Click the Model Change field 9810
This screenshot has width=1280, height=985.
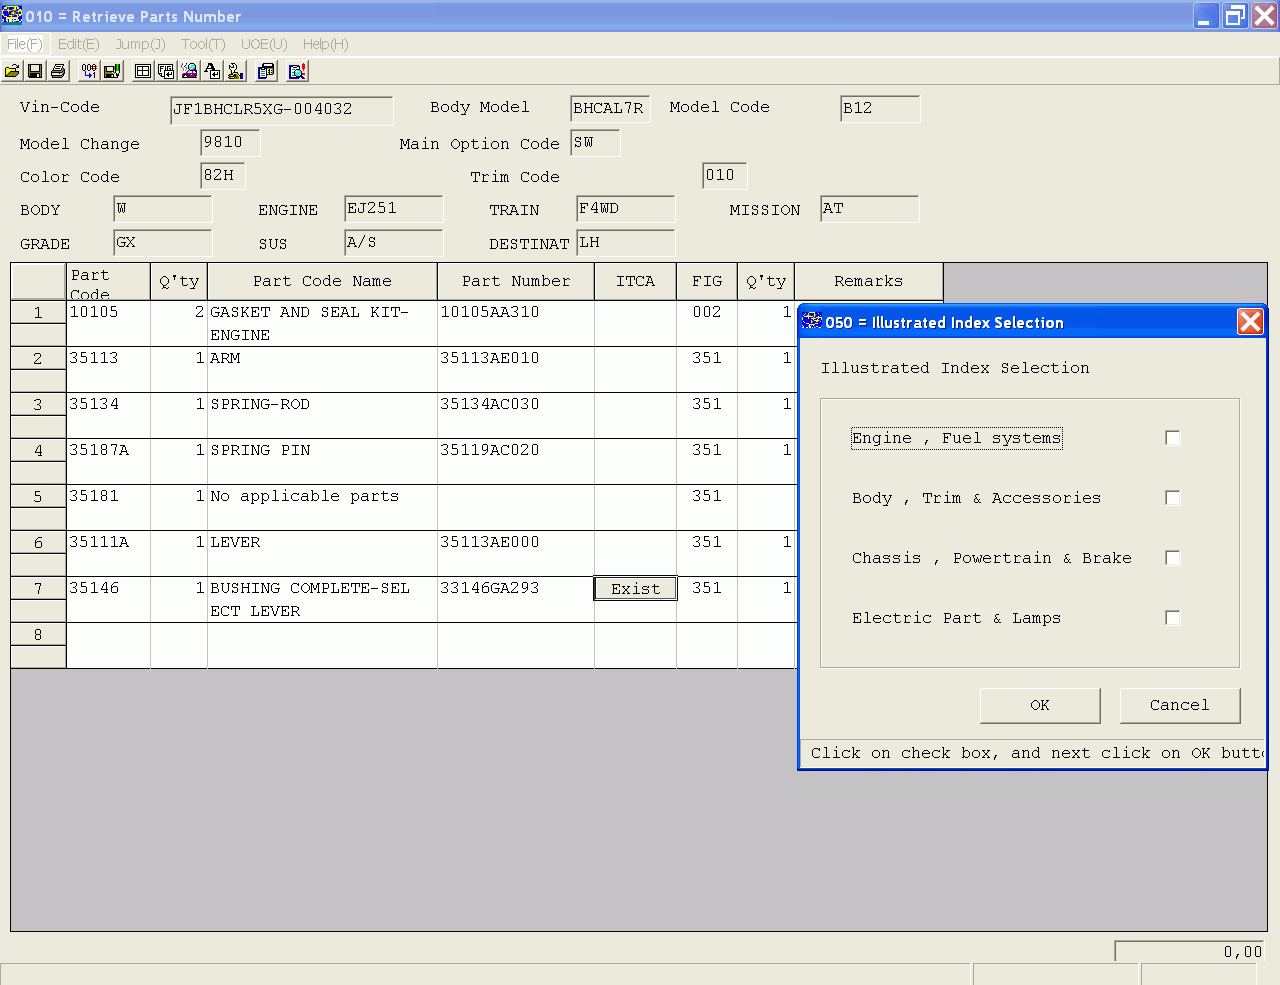[230, 143]
